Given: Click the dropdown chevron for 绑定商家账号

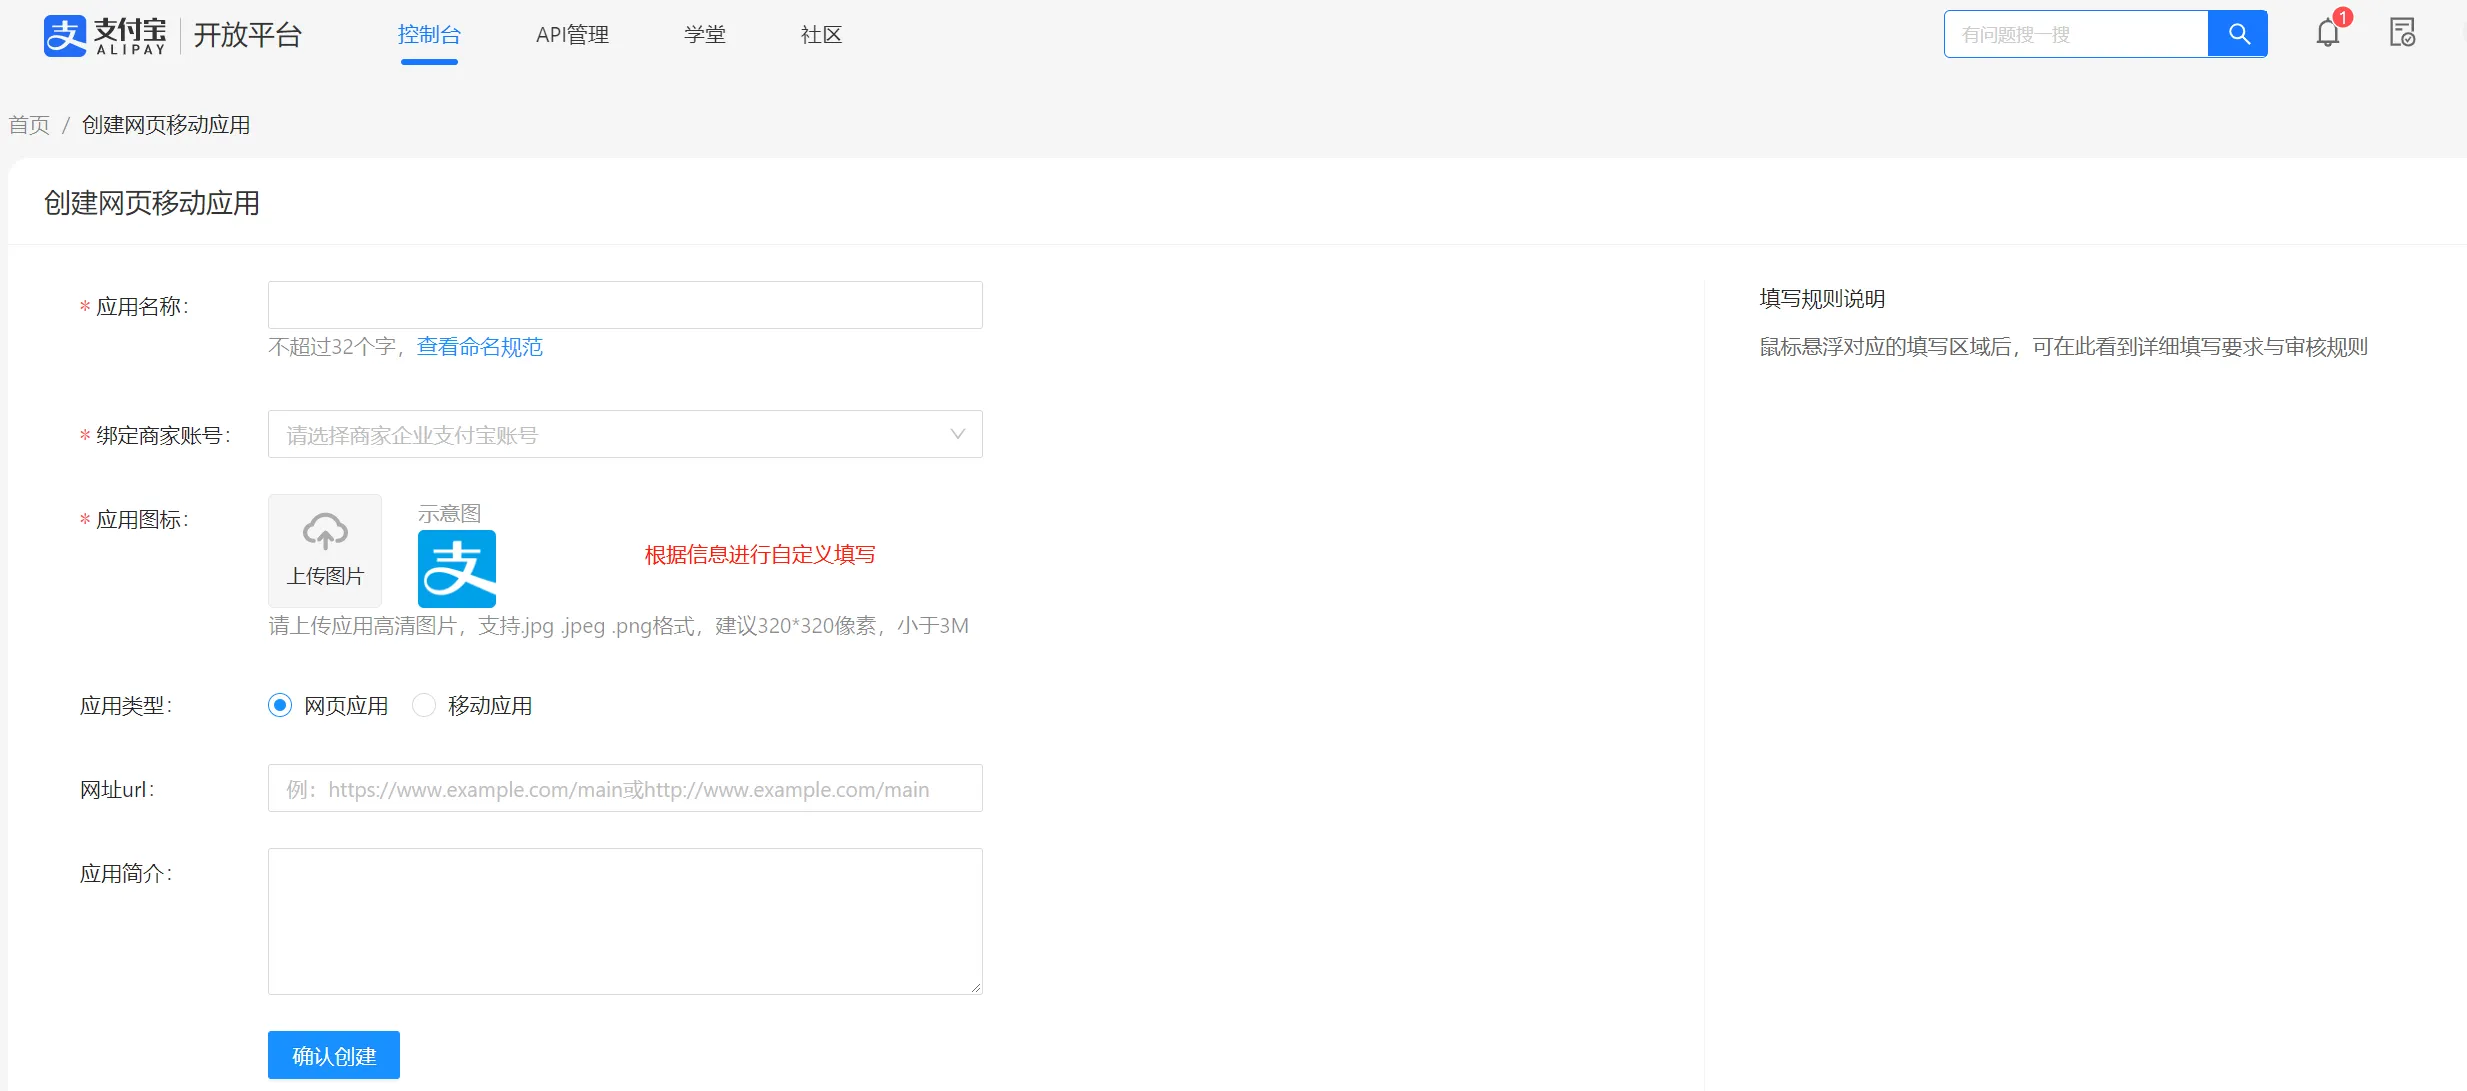Looking at the screenshot, I should coord(957,435).
